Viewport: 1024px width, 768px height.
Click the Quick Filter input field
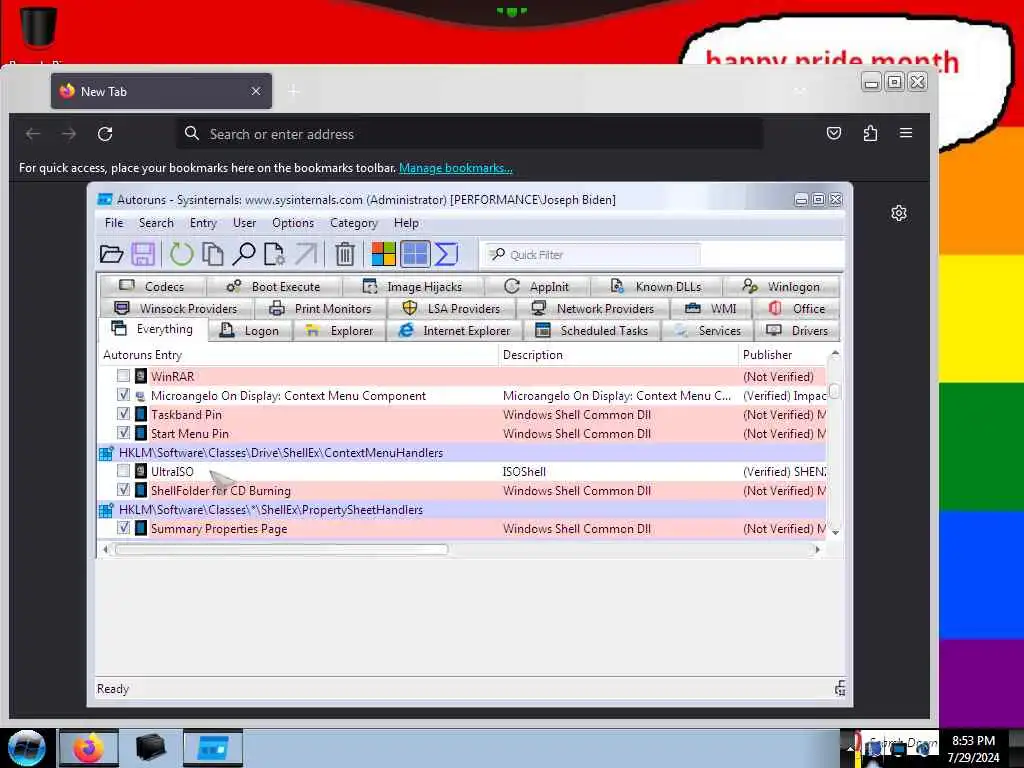click(594, 255)
